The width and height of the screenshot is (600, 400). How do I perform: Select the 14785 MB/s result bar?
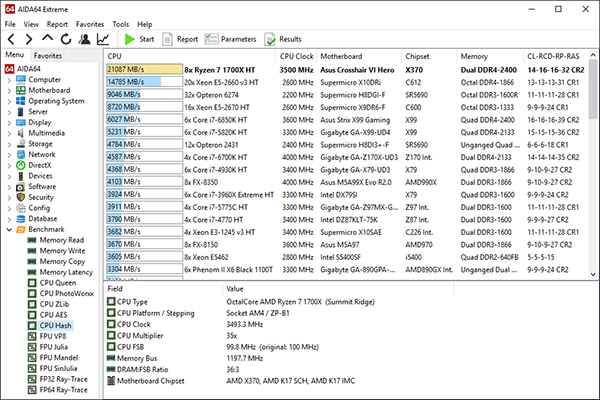(144, 82)
